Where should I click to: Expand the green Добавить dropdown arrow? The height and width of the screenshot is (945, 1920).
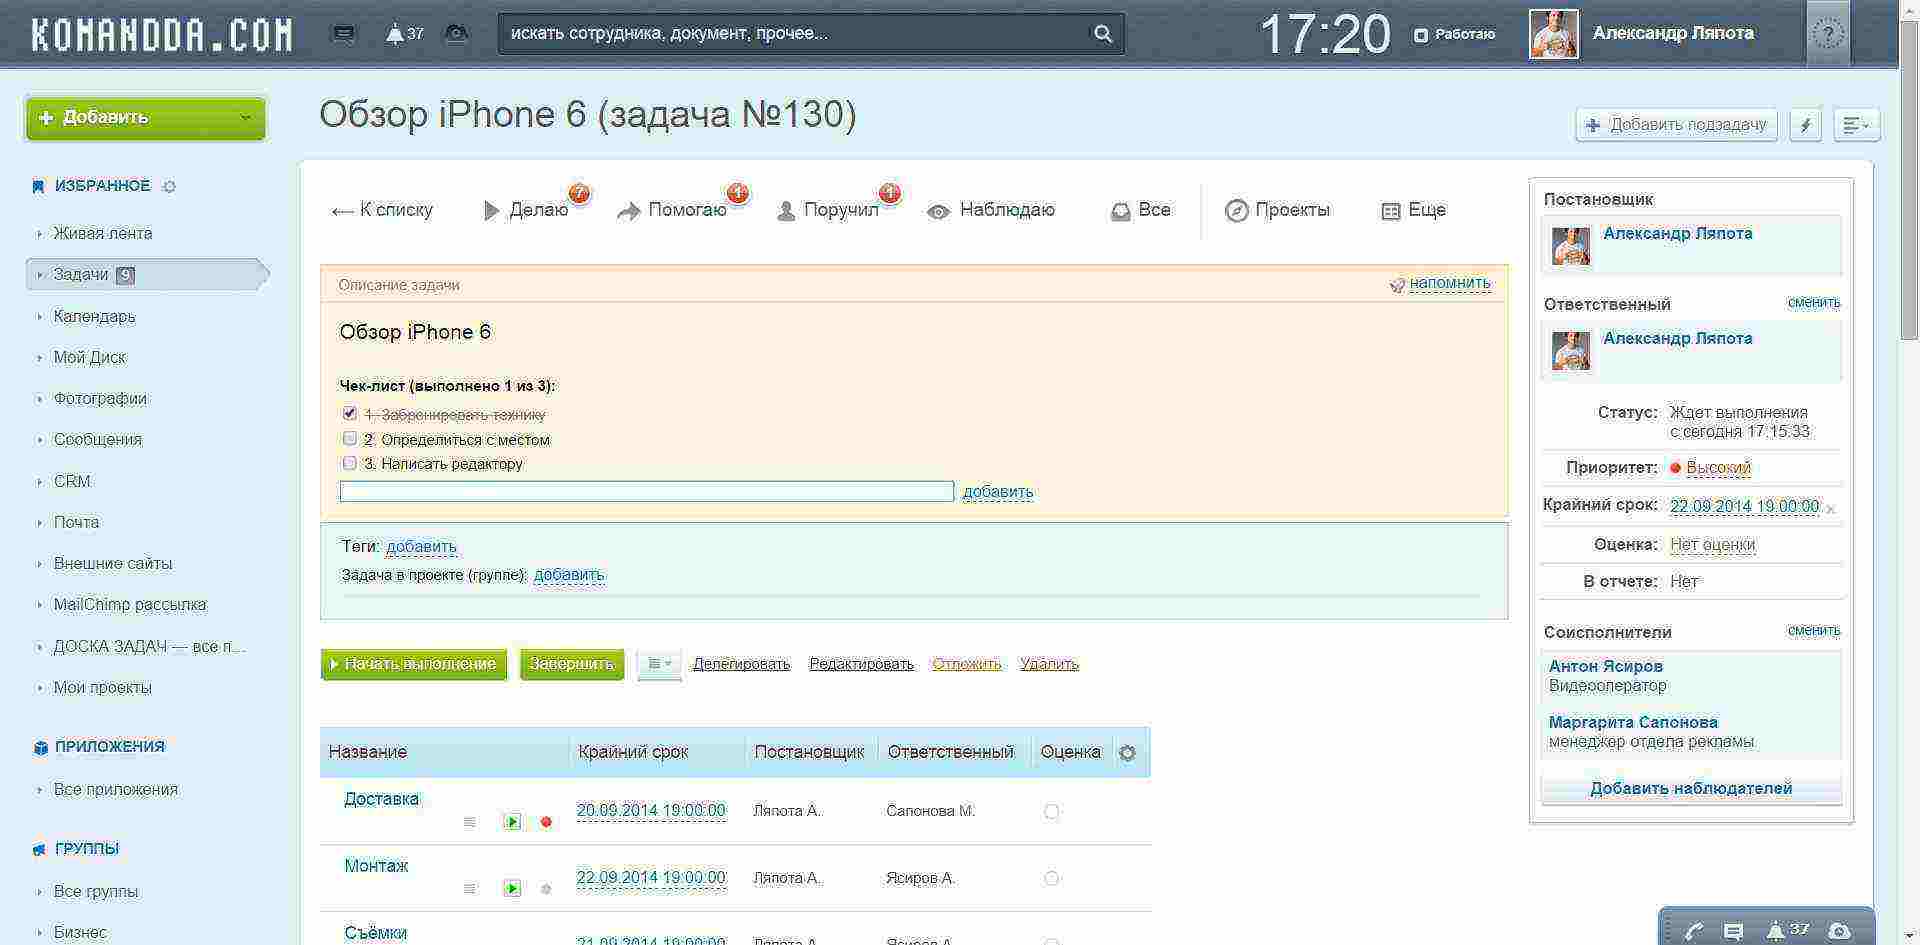pyautogui.click(x=245, y=118)
